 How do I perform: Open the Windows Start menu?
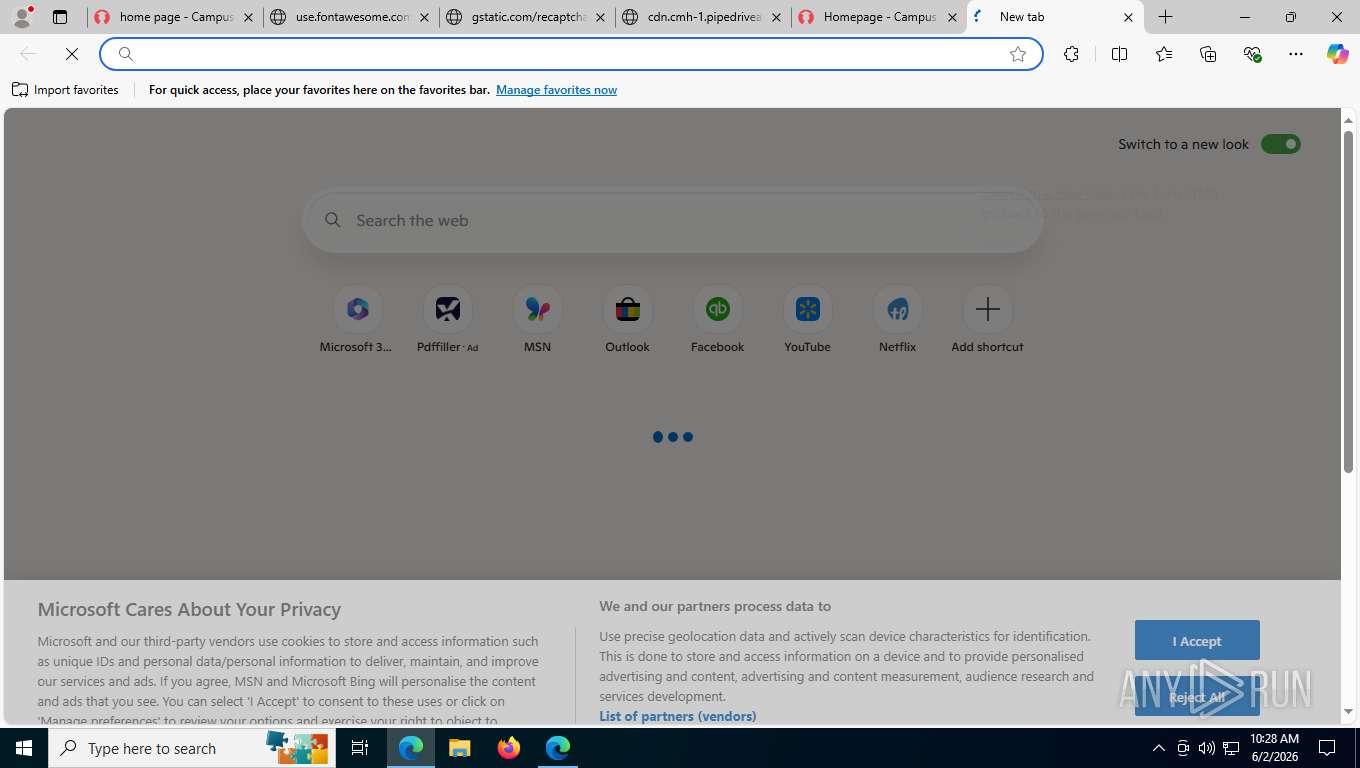24,748
